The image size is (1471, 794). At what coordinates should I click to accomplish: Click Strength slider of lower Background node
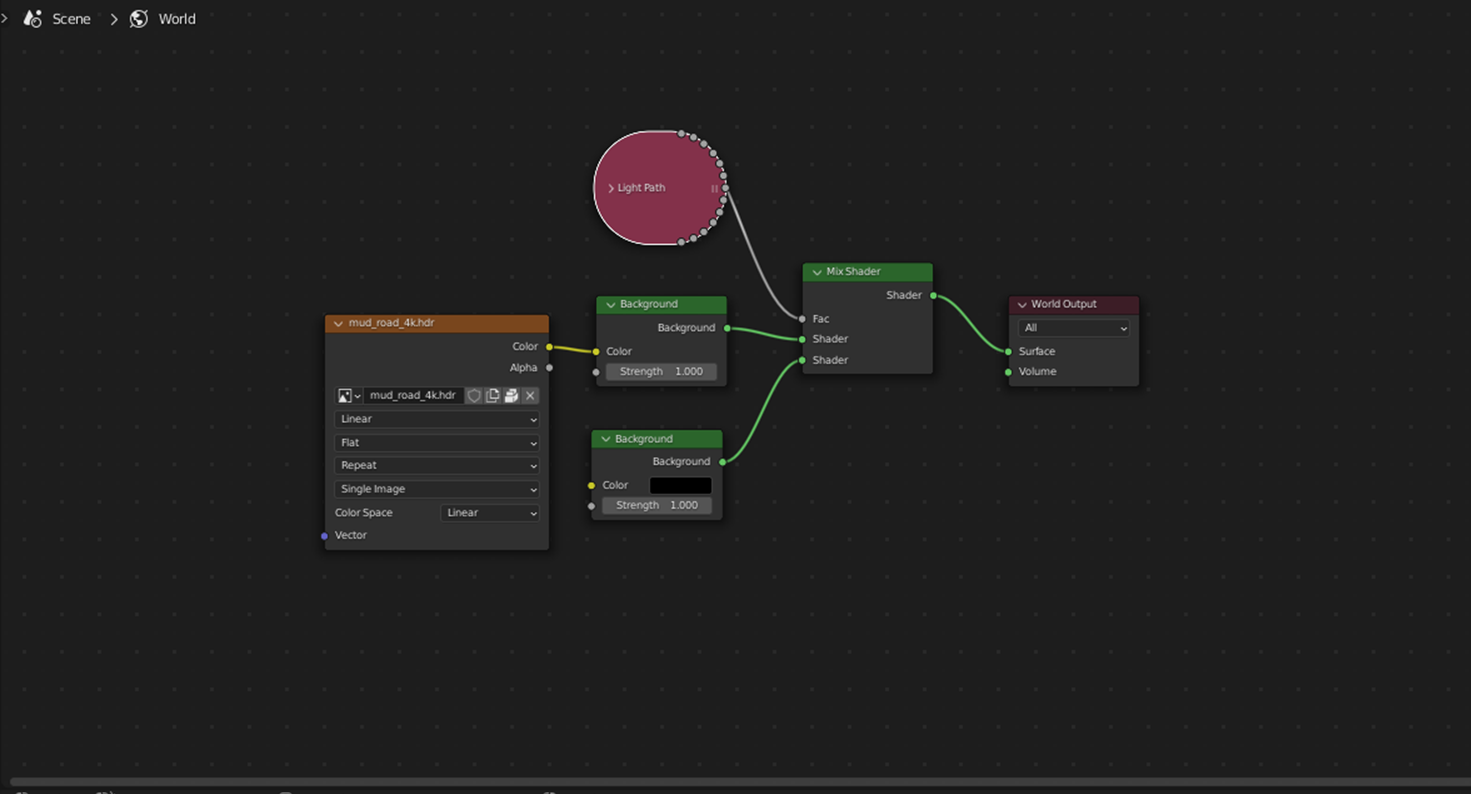(657, 506)
